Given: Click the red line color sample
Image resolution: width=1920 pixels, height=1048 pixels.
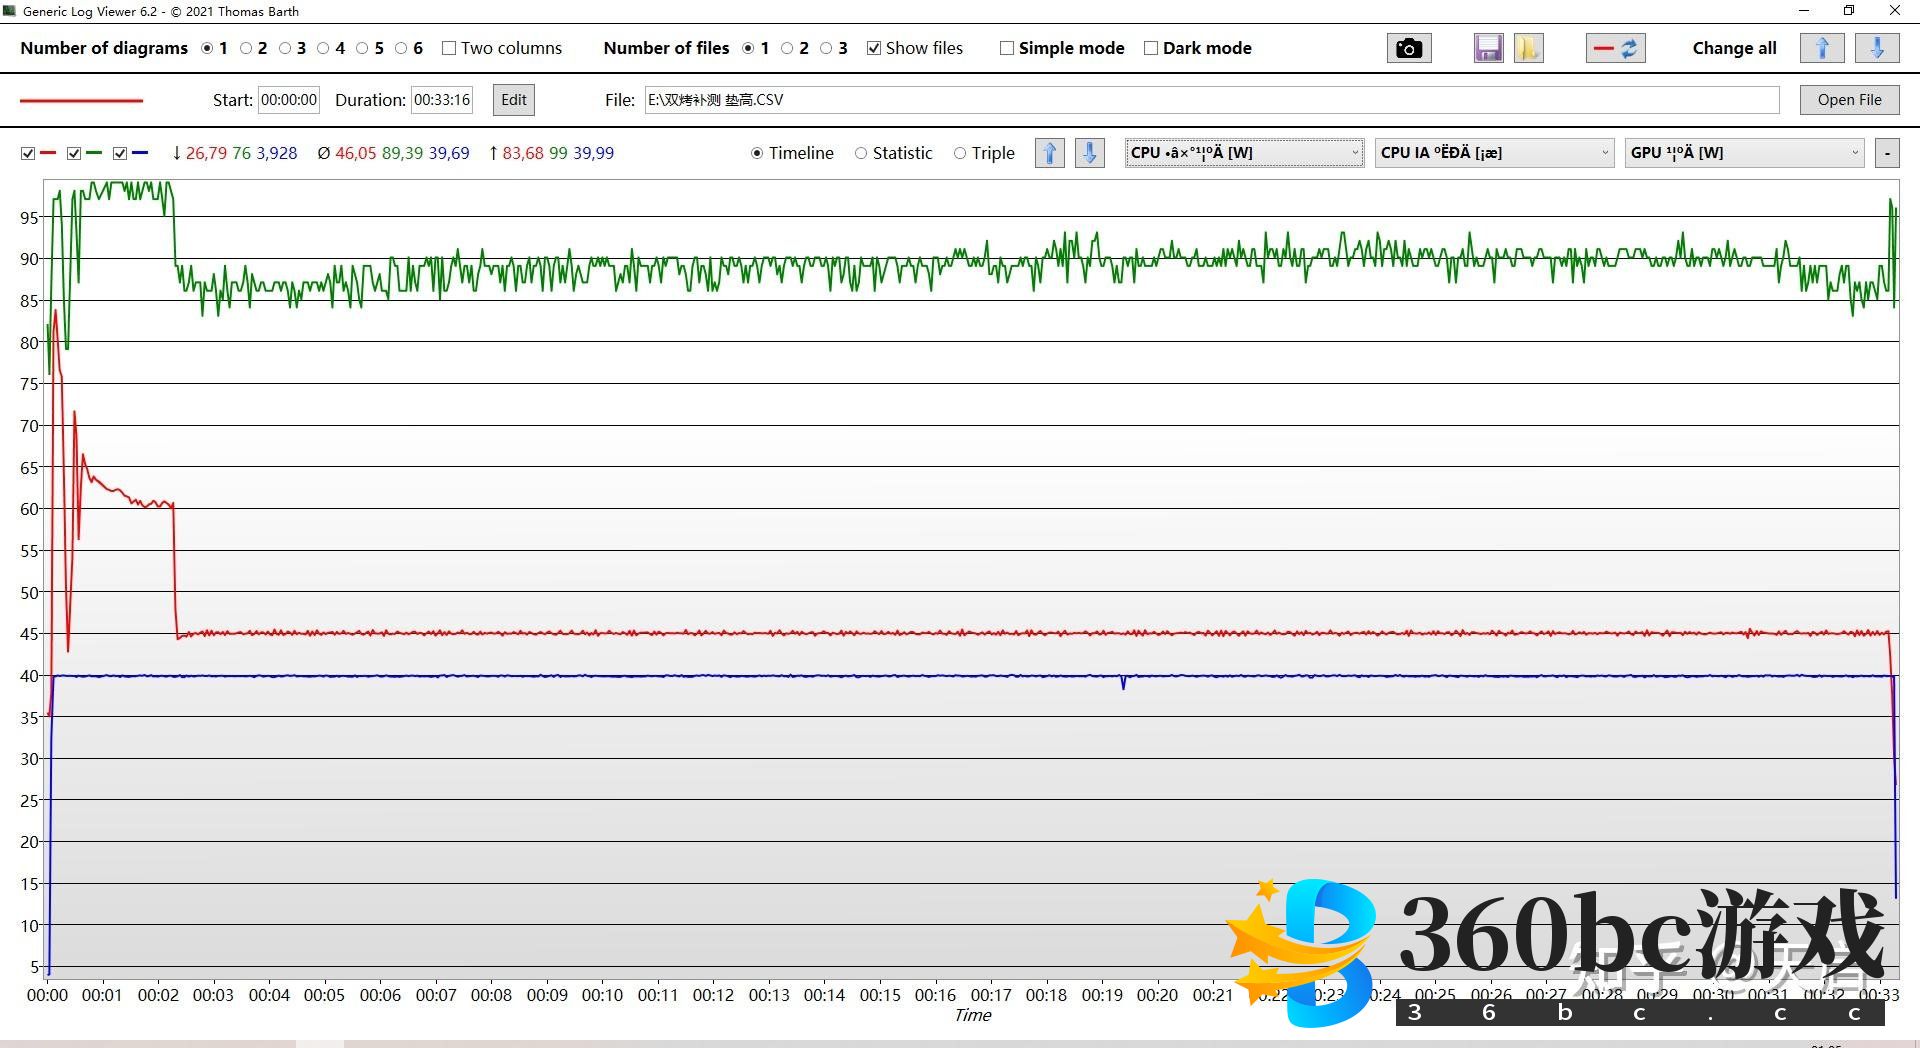Looking at the screenshot, I should tap(82, 100).
